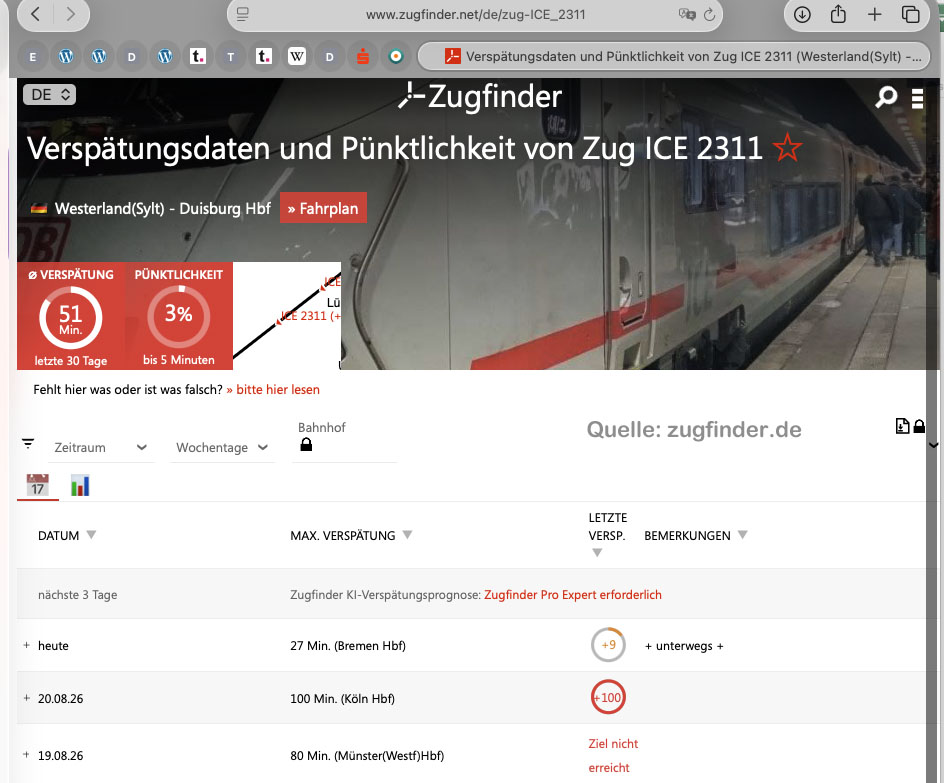Screen dimensions: 944x783
Task: Click the address bar URL zugfinder.net
Action: (x=476, y=14)
